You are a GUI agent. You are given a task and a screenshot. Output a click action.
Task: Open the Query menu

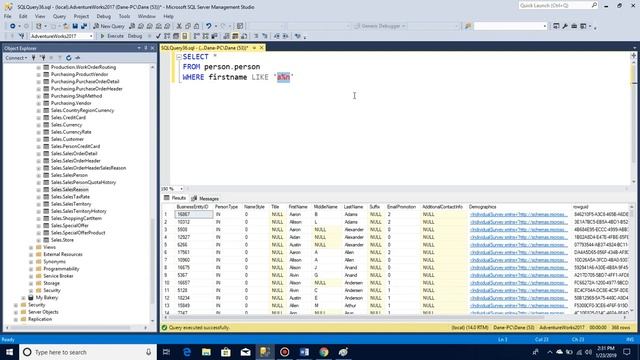pos(59,16)
